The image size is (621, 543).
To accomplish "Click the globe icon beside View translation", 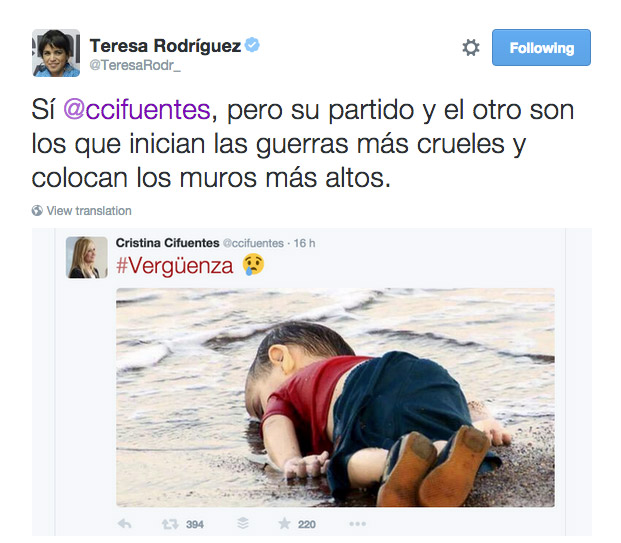I will click(x=37, y=211).
